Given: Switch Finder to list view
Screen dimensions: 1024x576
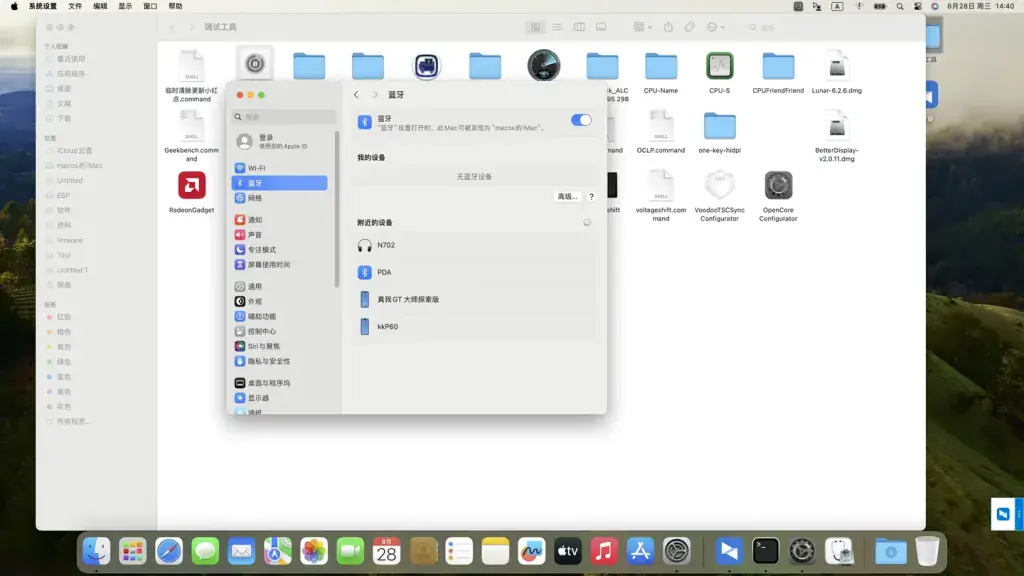Looking at the screenshot, I should tap(557, 27).
